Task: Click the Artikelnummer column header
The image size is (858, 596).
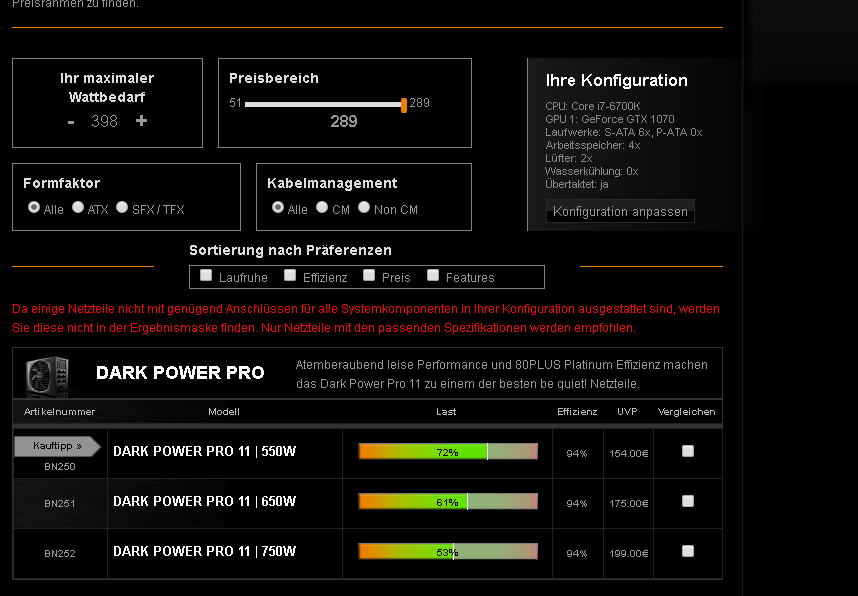Action: click(x=59, y=412)
